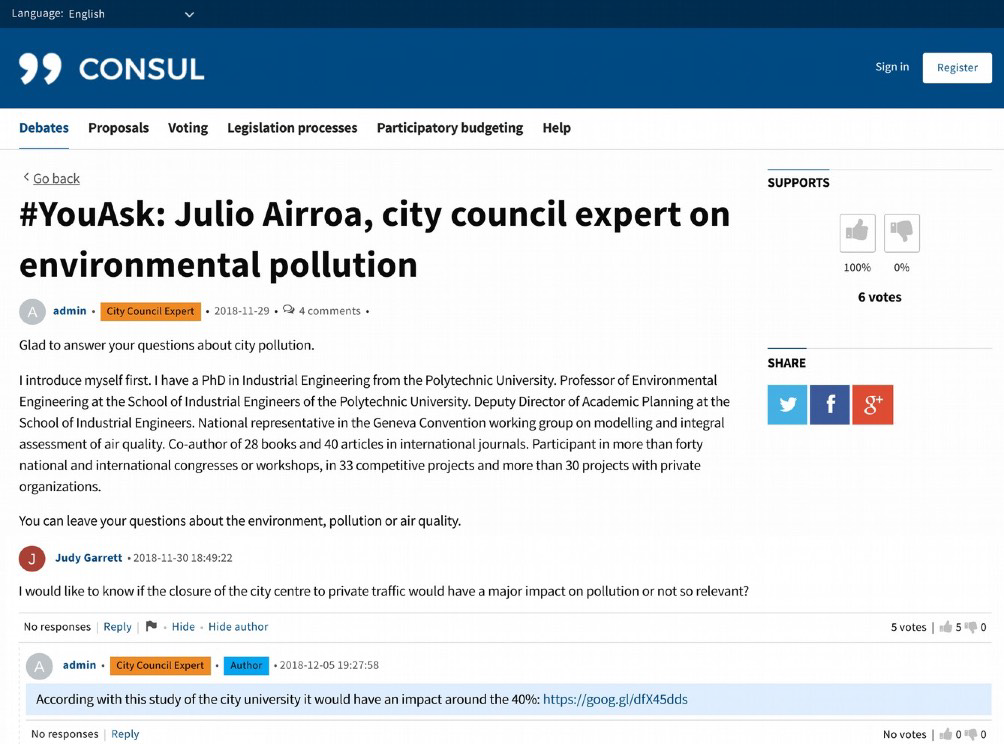
Task: Click the SUPPORTS heading
Action: 798,183
